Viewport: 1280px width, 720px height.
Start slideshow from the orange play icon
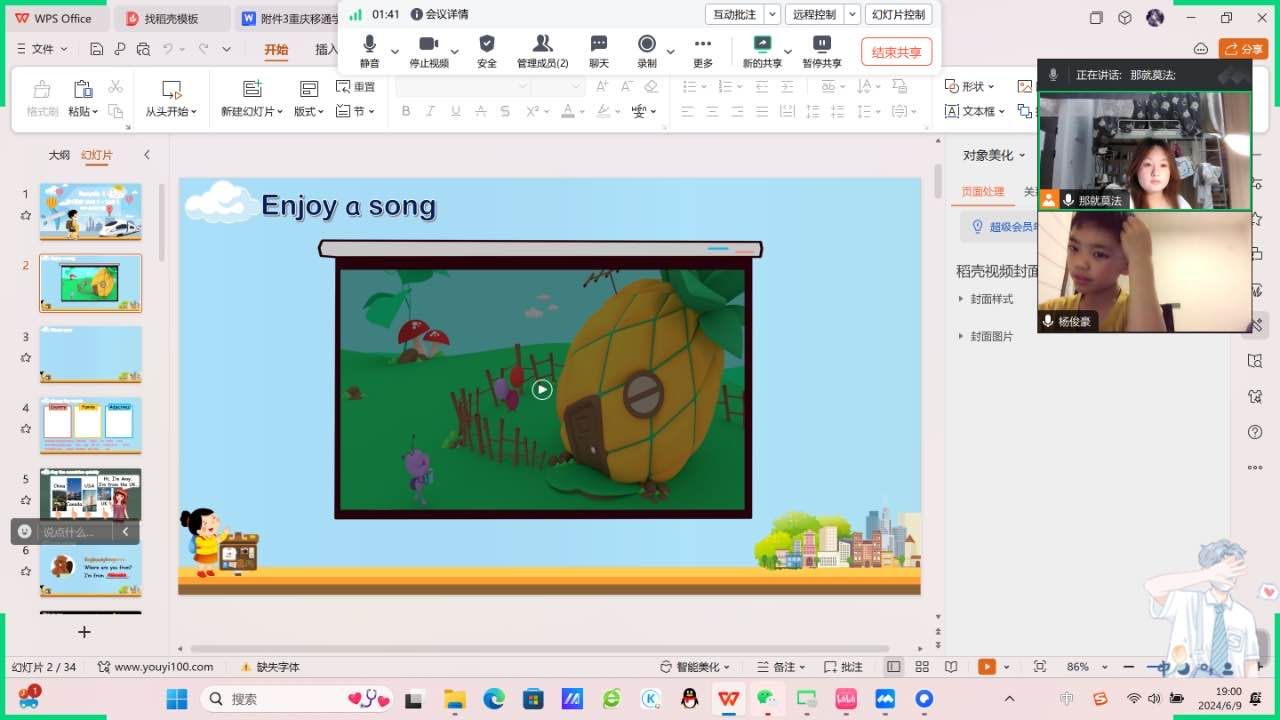coord(987,667)
